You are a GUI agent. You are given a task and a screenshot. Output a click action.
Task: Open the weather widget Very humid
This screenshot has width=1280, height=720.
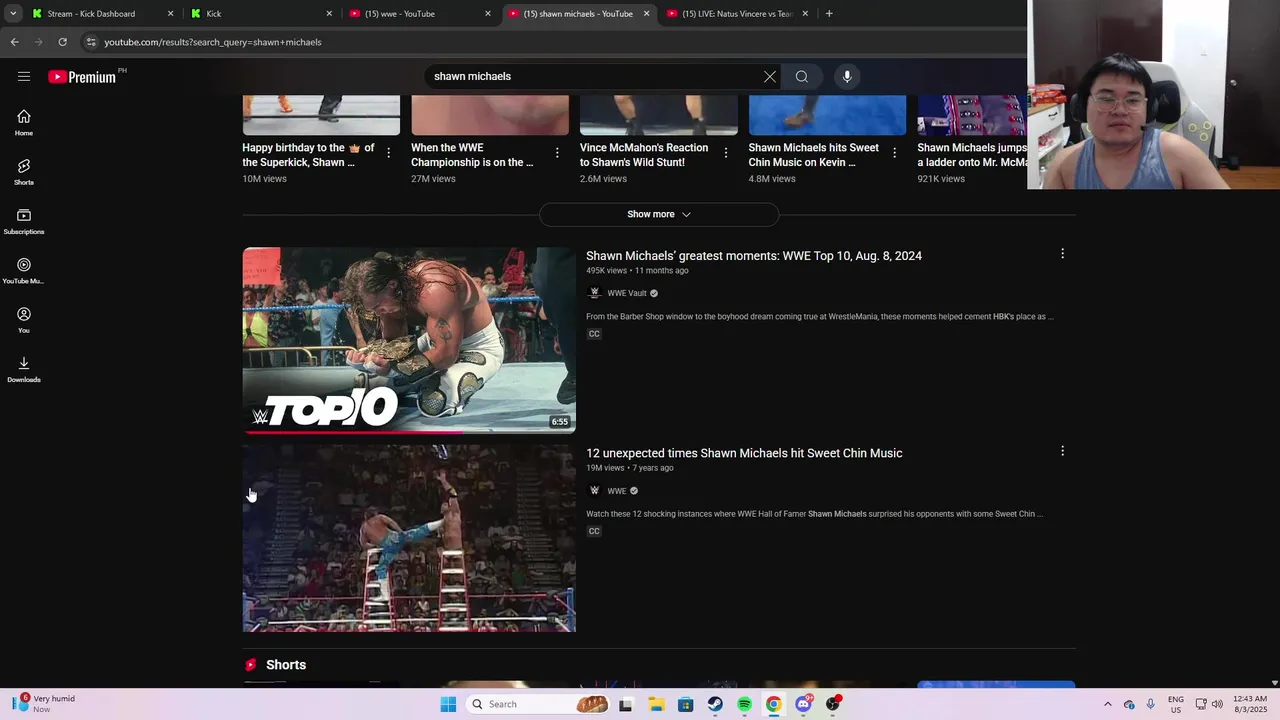pyautogui.click(x=43, y=704)
